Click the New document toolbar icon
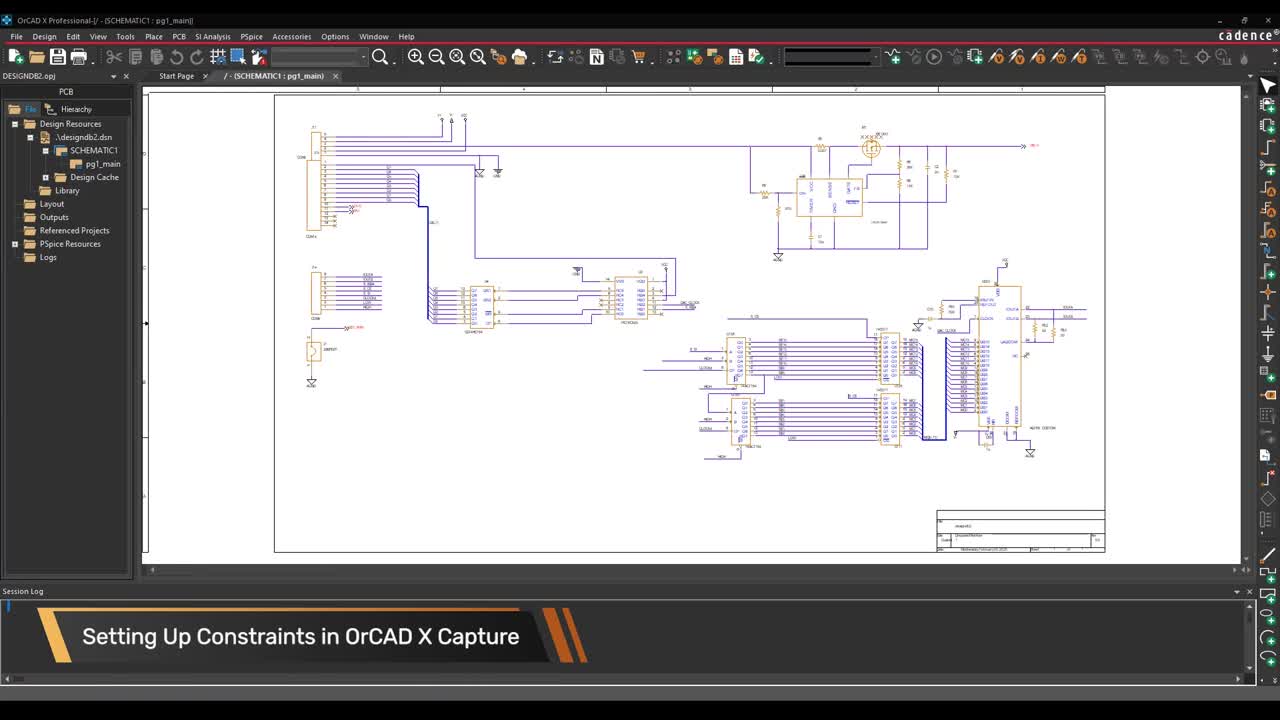Viewport: 1280px width, 720px height. (x=16, y=57)
